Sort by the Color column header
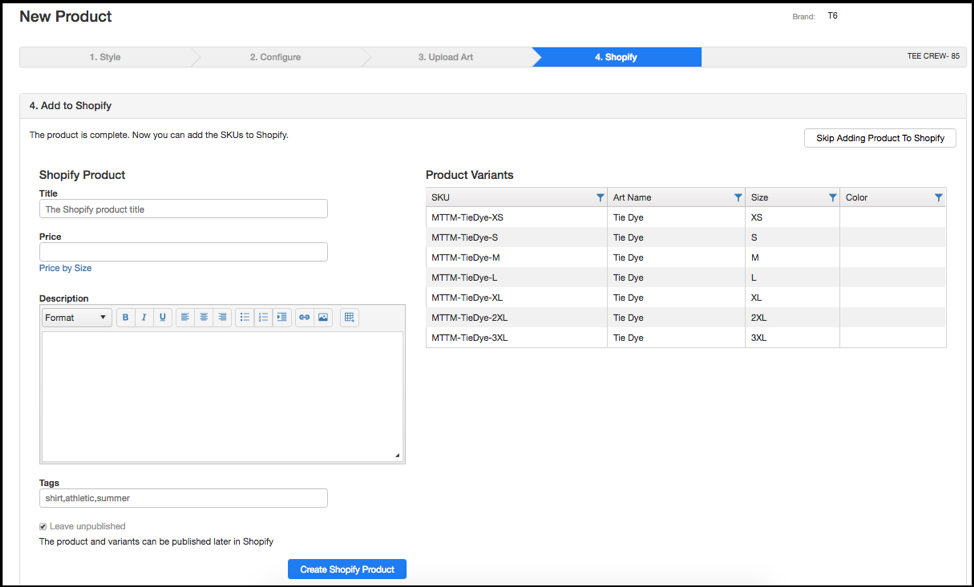 (x=857, y=198)
